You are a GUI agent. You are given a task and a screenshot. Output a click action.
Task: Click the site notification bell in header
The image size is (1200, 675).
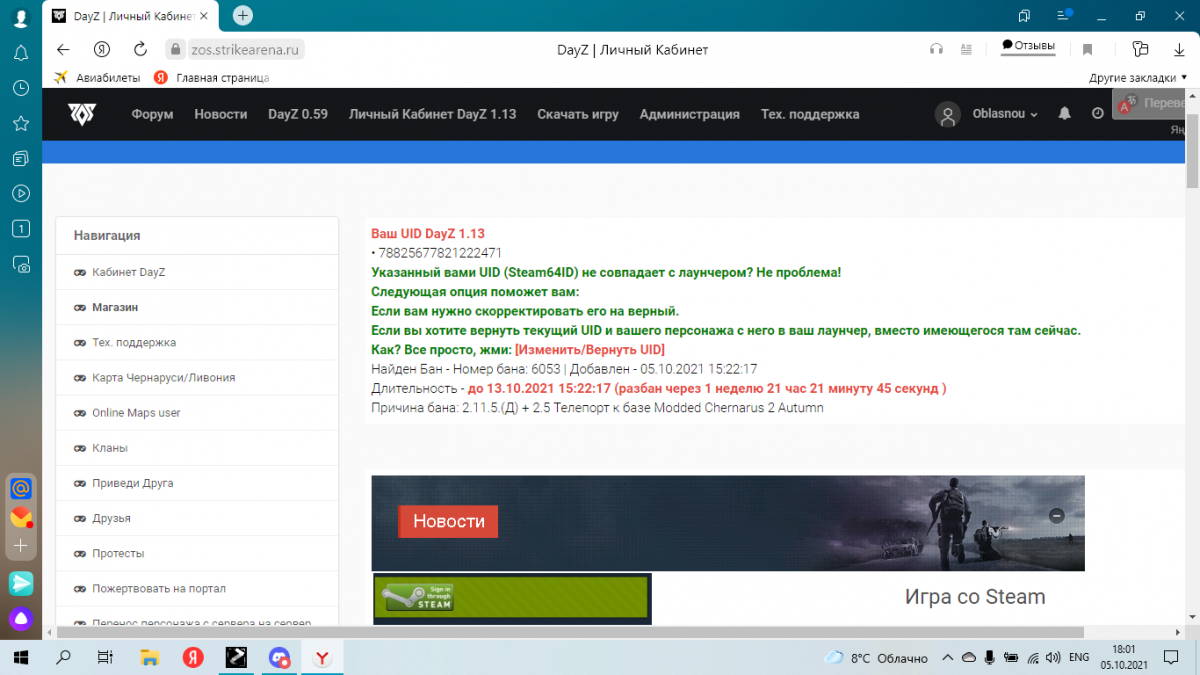coord(1065,114)
